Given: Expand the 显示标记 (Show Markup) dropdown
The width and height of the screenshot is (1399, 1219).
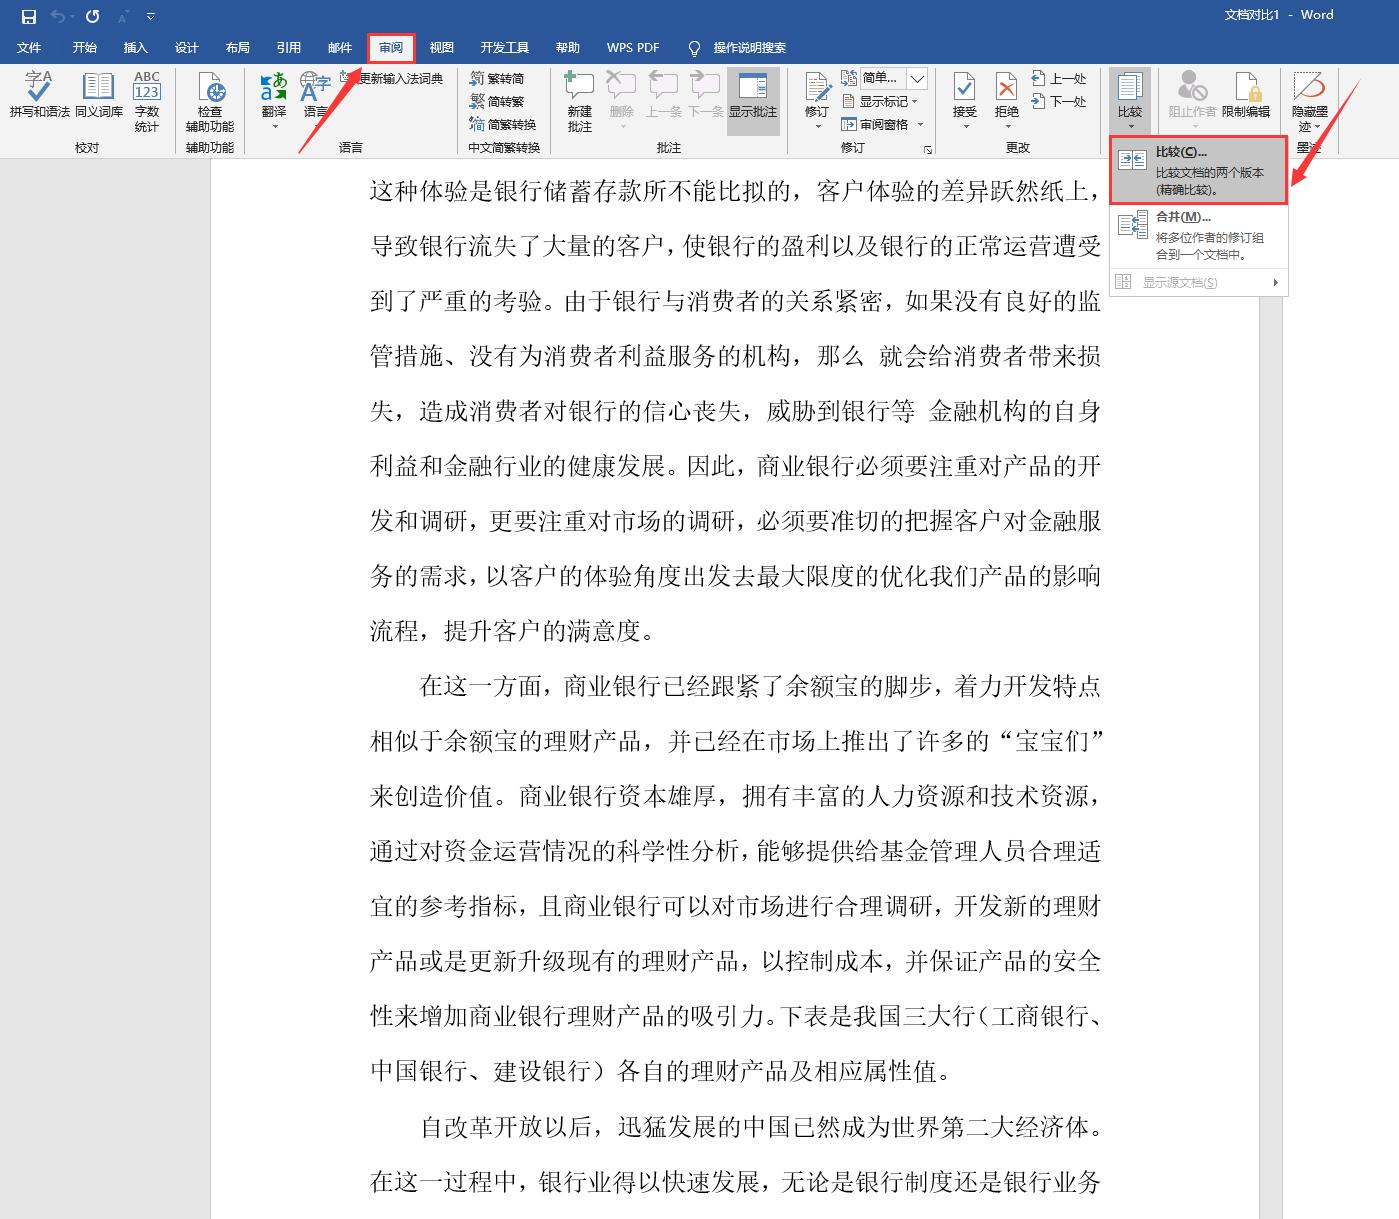Looking at the screenshot, I should pos(884,101).
